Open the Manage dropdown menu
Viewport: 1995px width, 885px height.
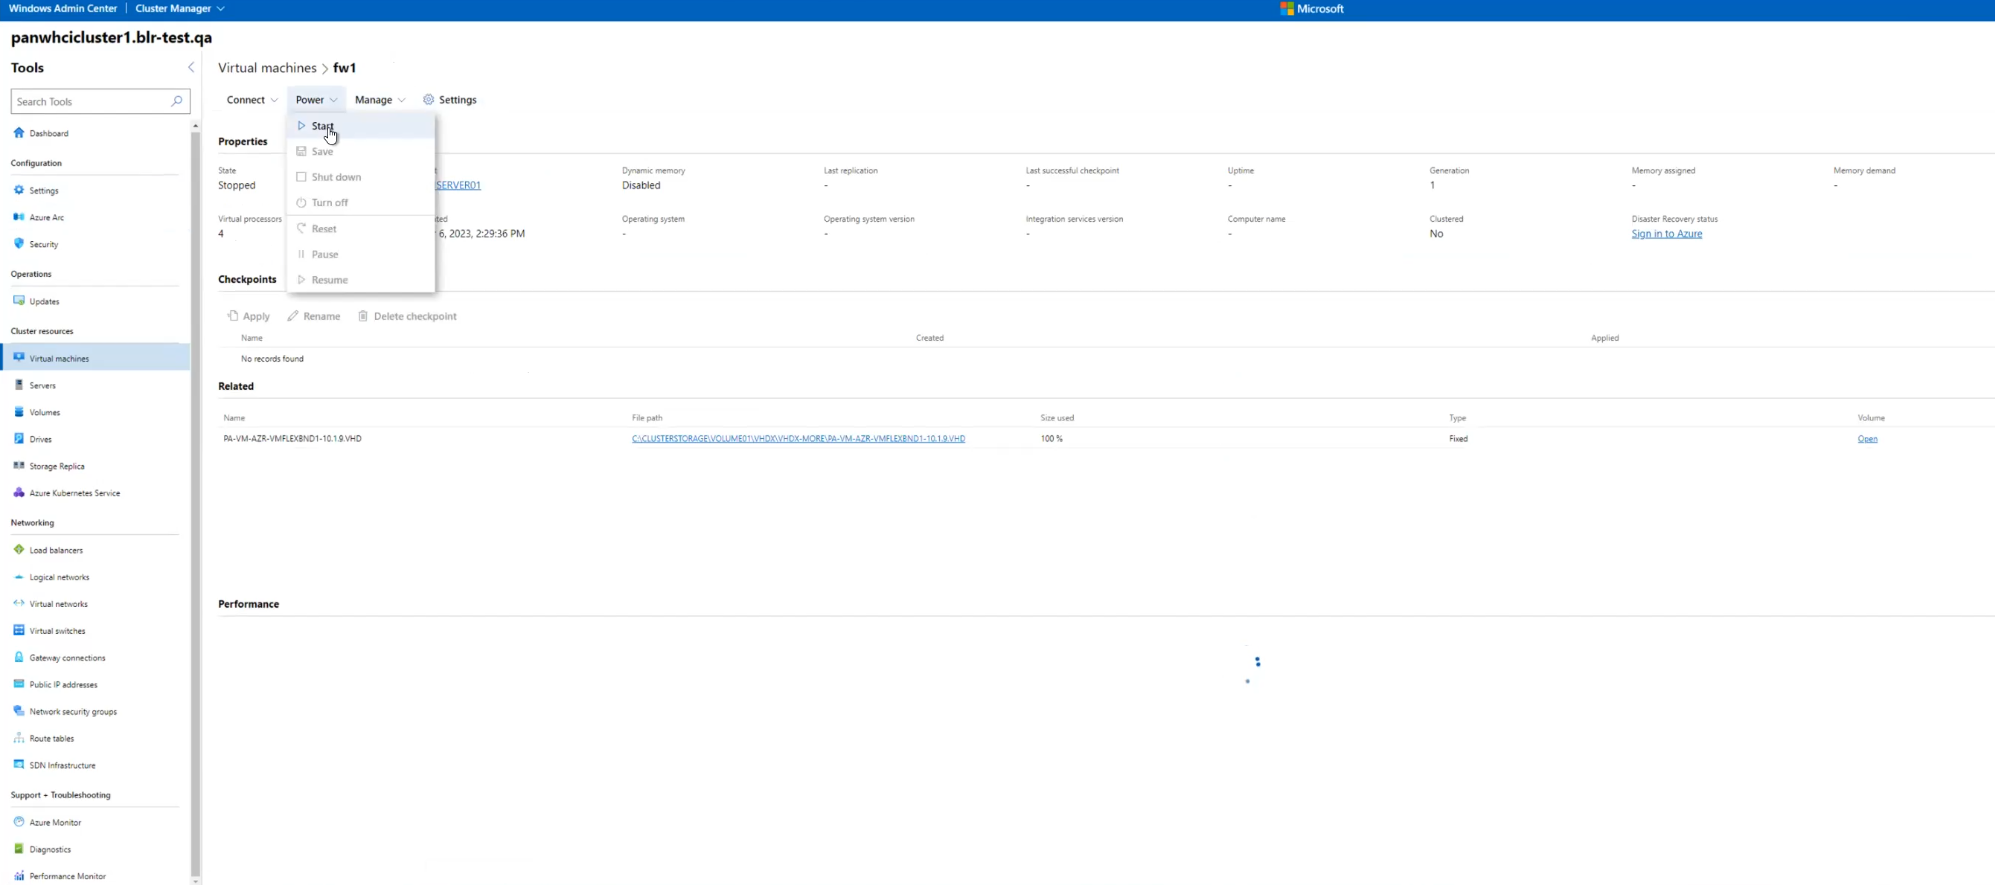point(380,100)
